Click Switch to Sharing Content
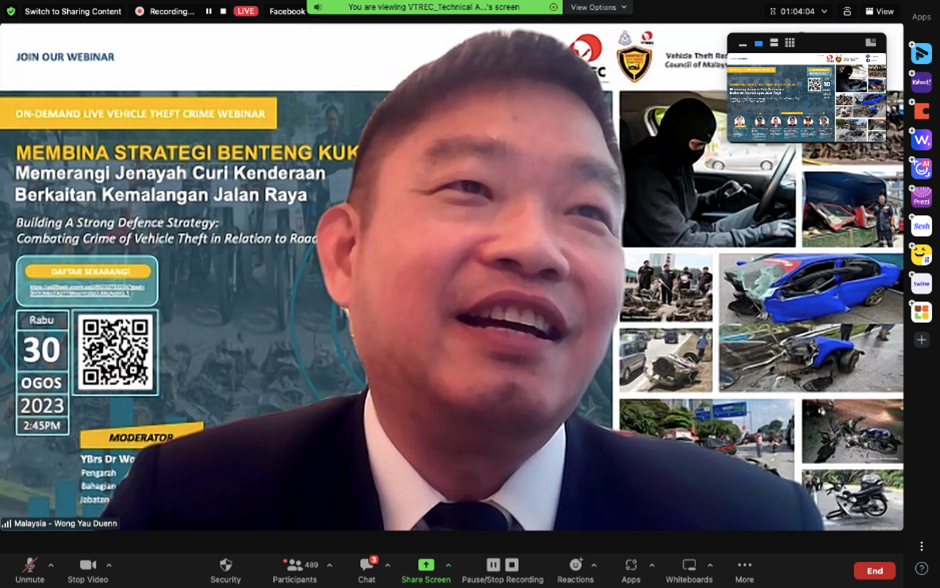 pyautogui.click(x=65, y=11)
